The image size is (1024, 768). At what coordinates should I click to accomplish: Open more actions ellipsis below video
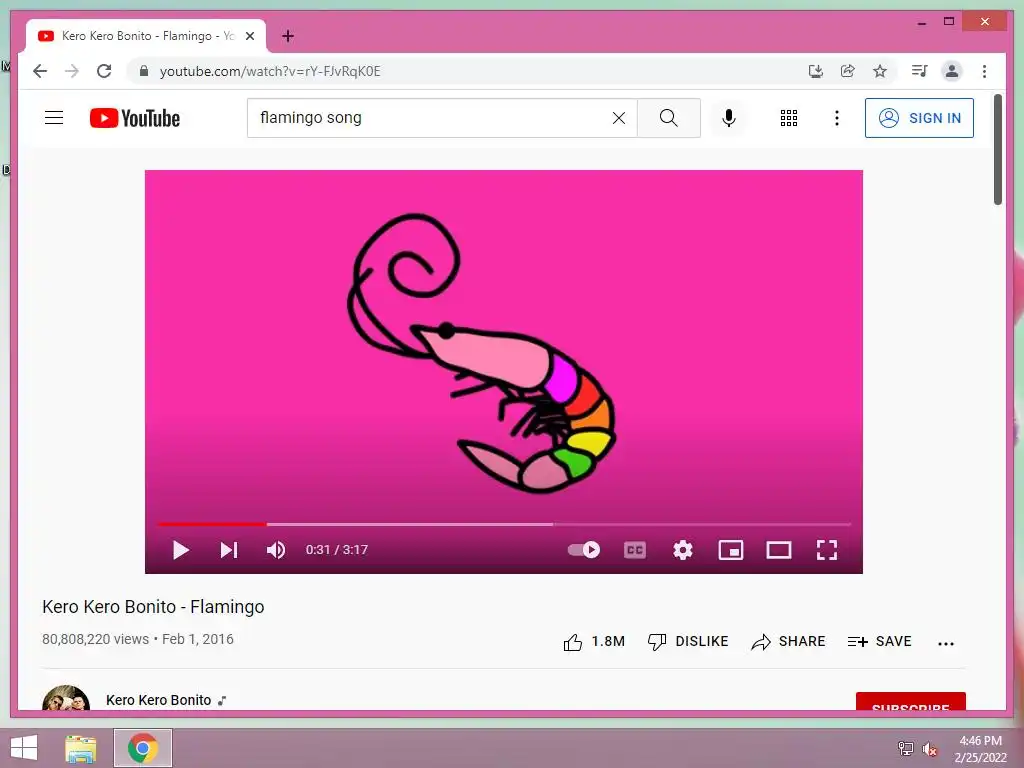tap(946, 643)
